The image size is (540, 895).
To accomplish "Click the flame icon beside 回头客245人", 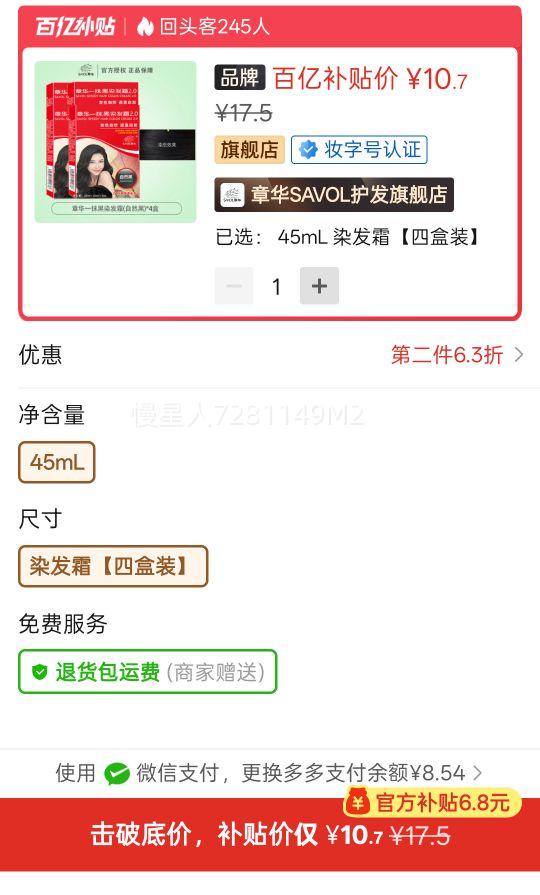I will (146, 26).
